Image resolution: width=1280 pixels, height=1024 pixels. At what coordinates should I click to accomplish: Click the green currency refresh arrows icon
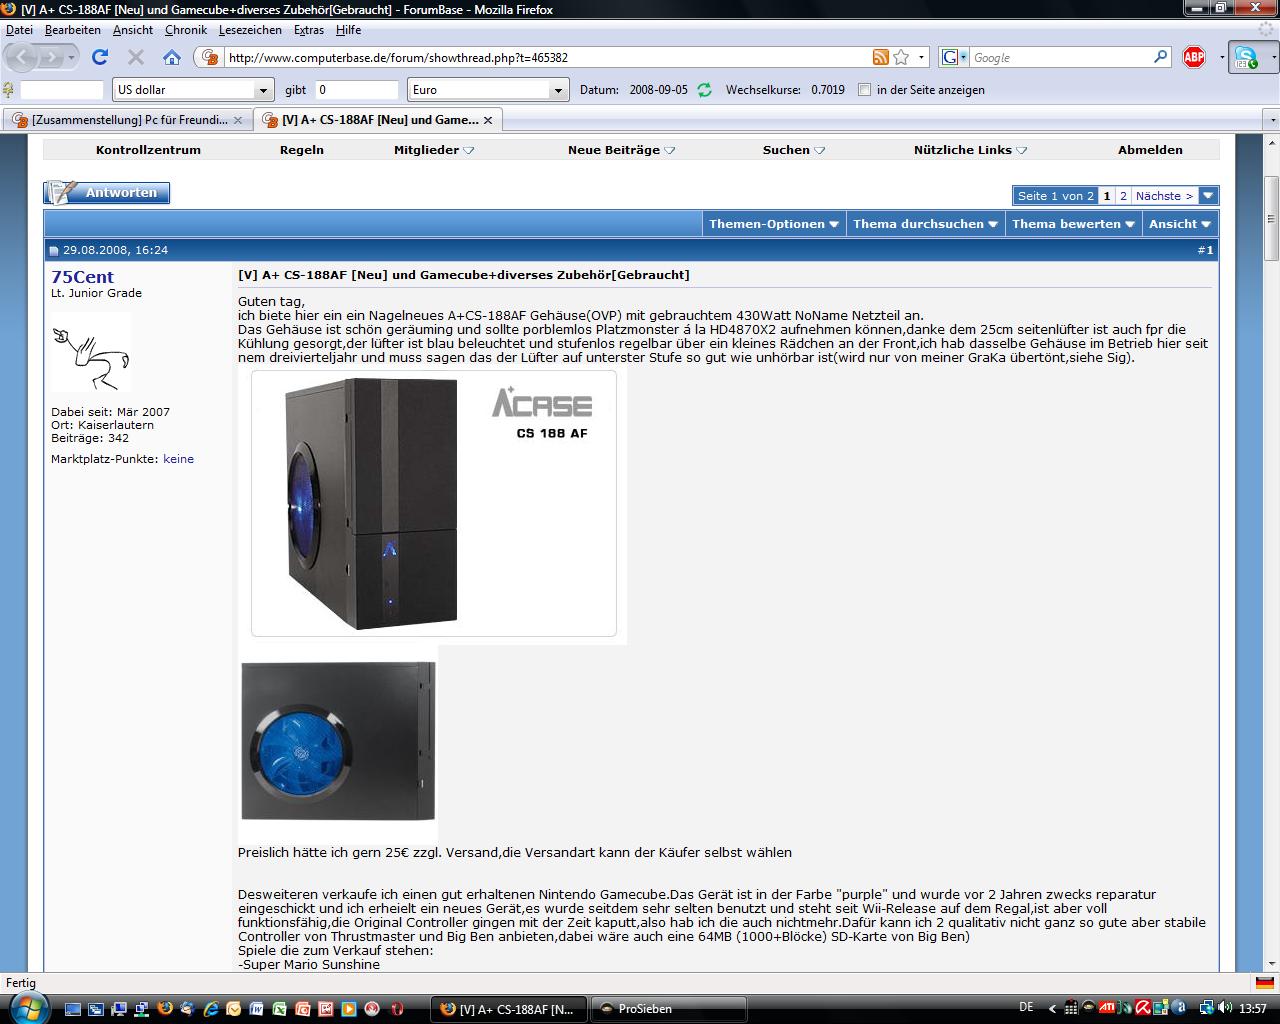coord(704,89)
